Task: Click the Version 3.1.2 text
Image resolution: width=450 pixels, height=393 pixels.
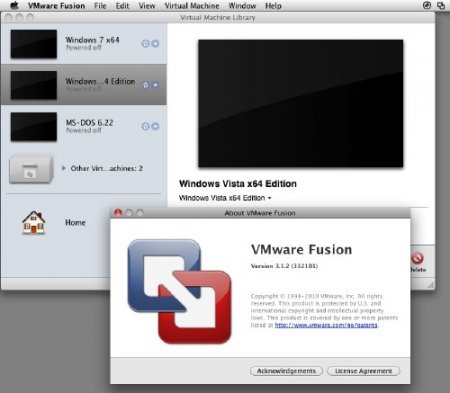Action: pyautogui.click(x=284, y=266)
